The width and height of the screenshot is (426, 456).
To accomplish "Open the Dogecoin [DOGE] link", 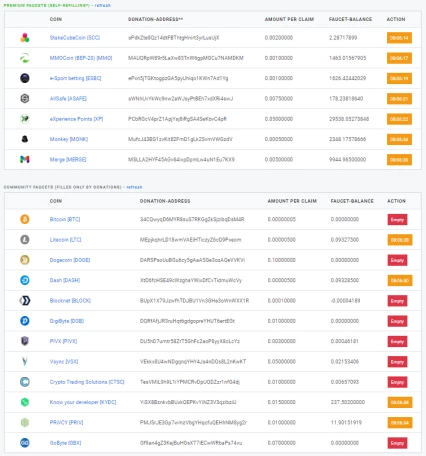I will pyautogui.click(x=70, y=260).
